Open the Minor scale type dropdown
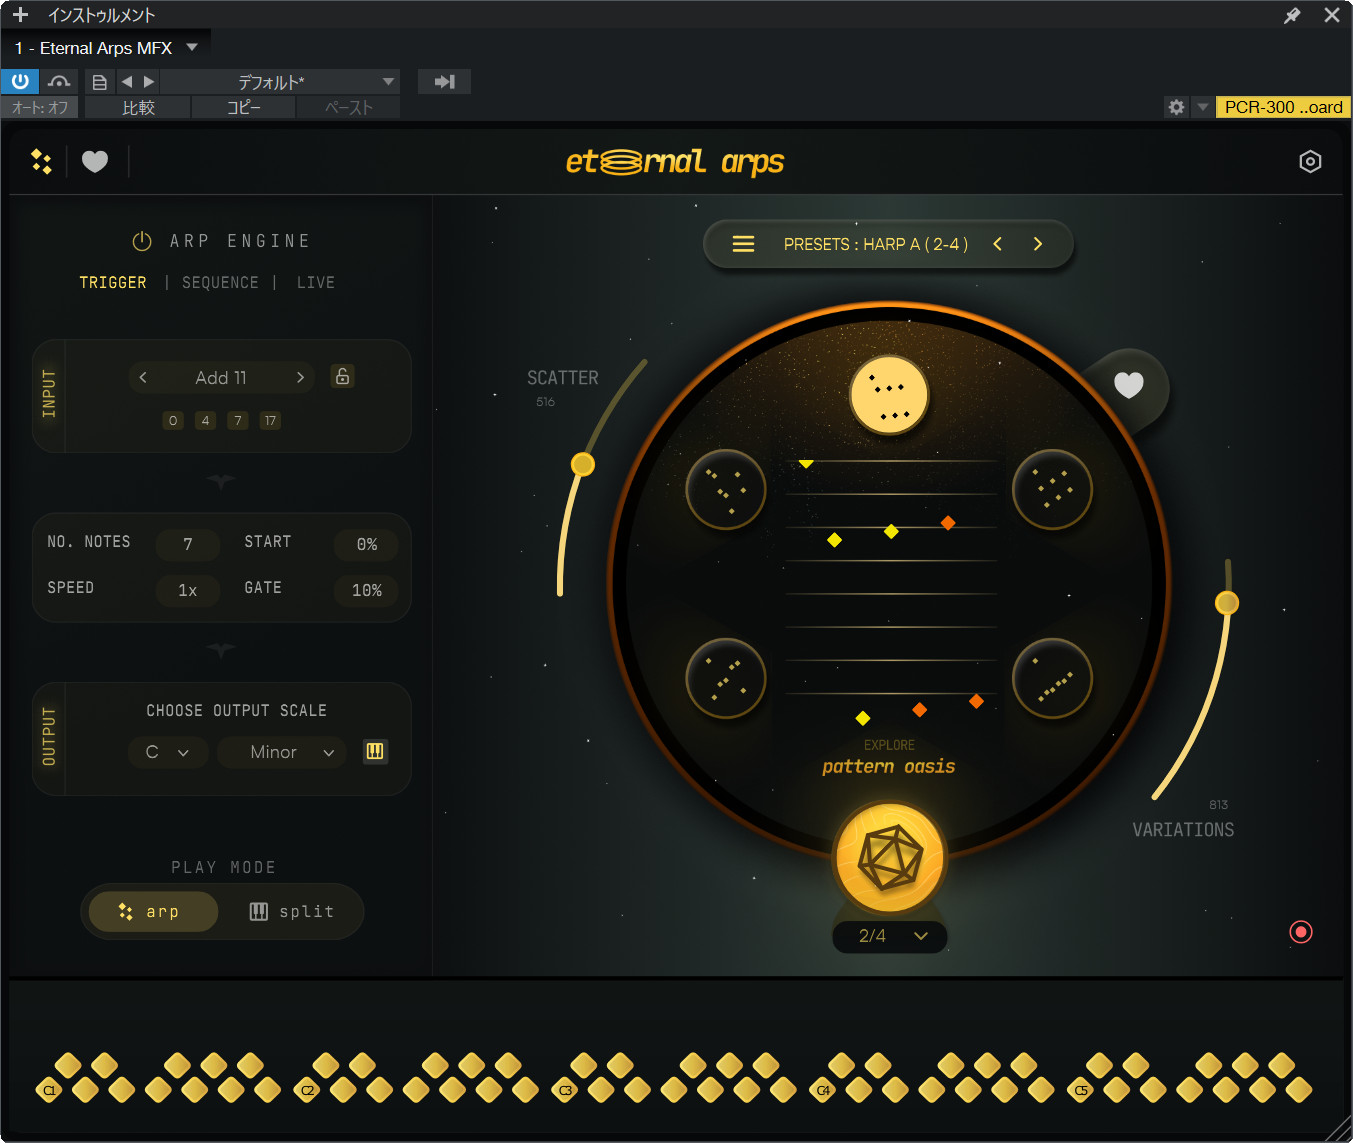 click(x=282, y=752)
